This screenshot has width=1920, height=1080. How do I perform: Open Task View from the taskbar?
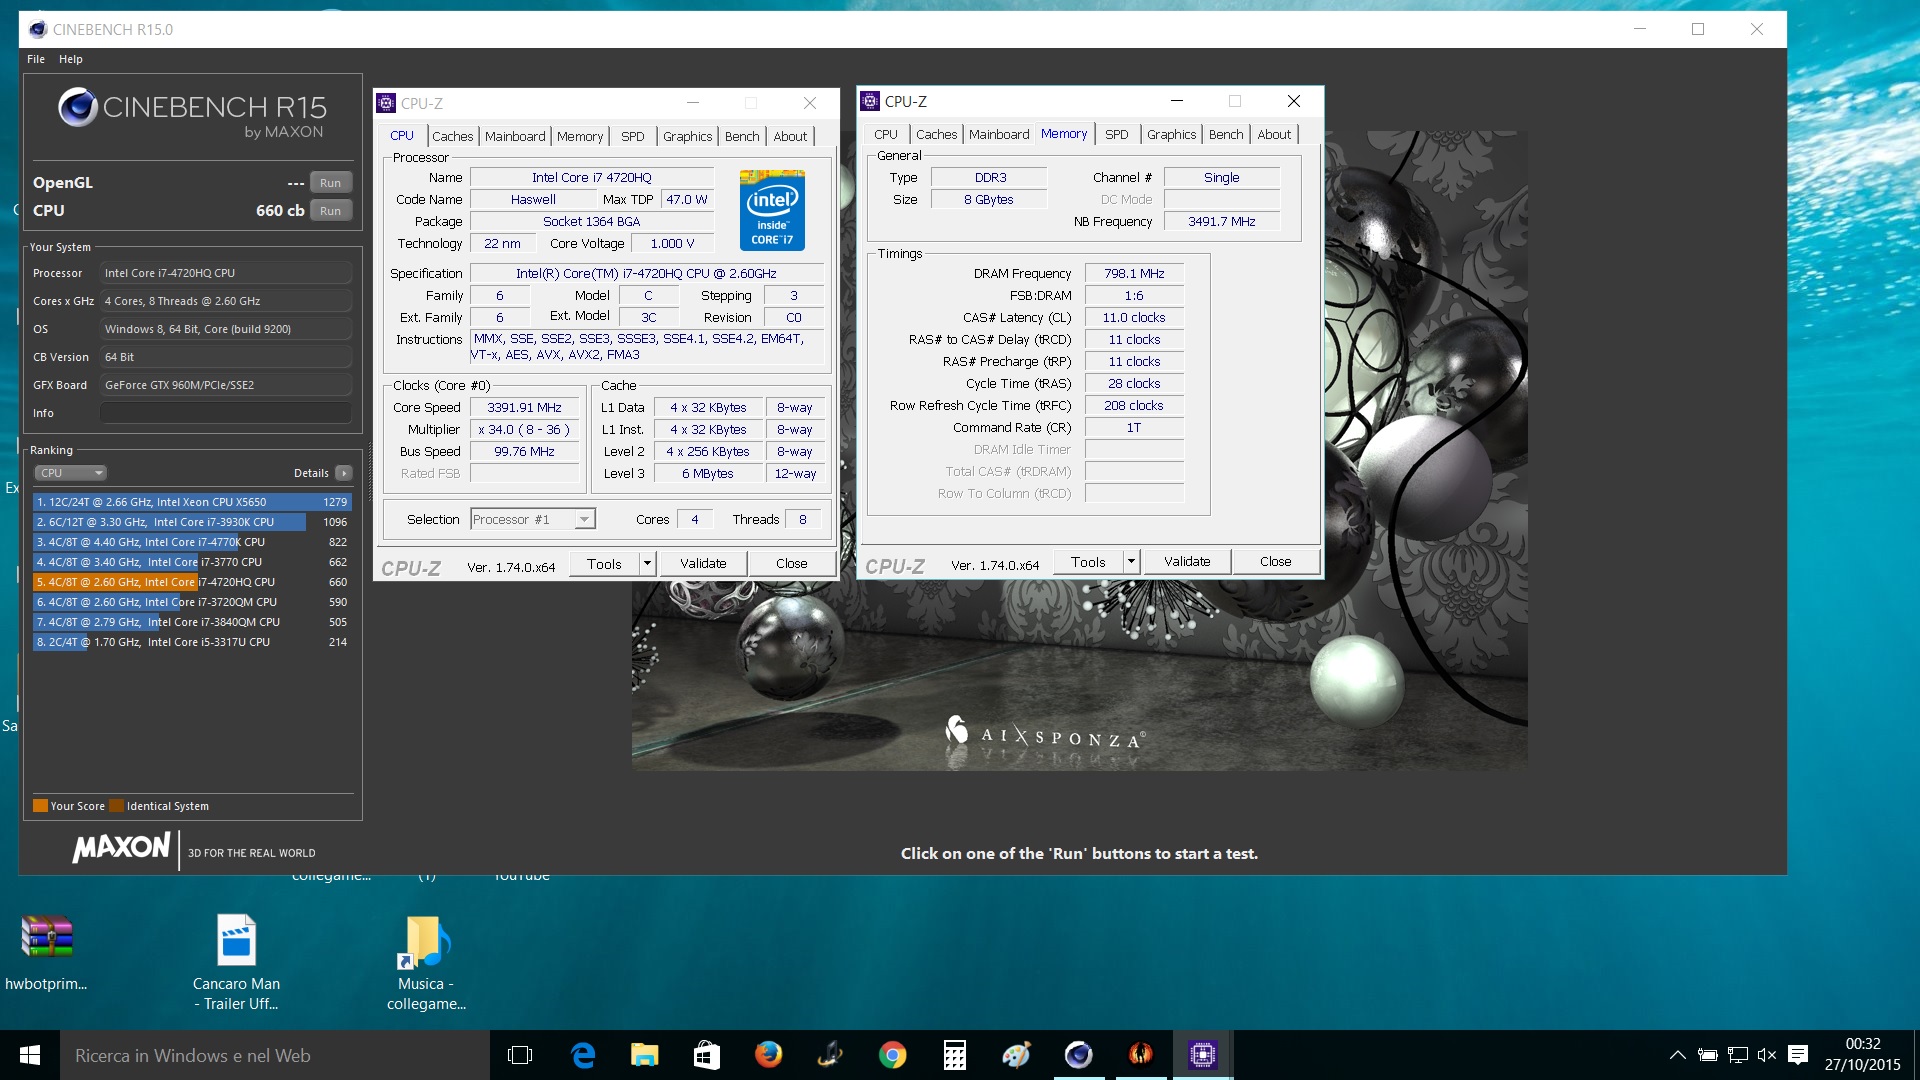tap(520, 1055)
